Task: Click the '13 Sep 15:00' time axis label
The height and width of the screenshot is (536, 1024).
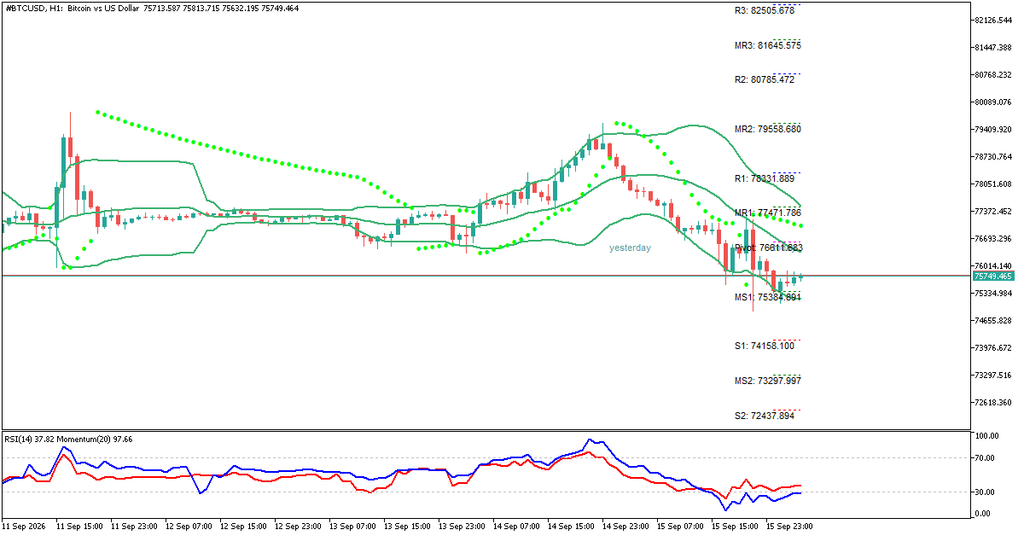Action: pos(408,526)
